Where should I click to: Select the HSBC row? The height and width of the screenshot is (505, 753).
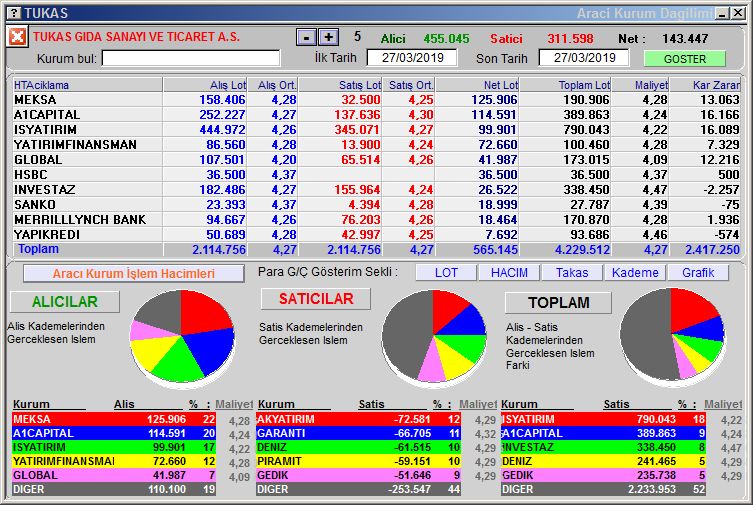(x=376, y=175)
